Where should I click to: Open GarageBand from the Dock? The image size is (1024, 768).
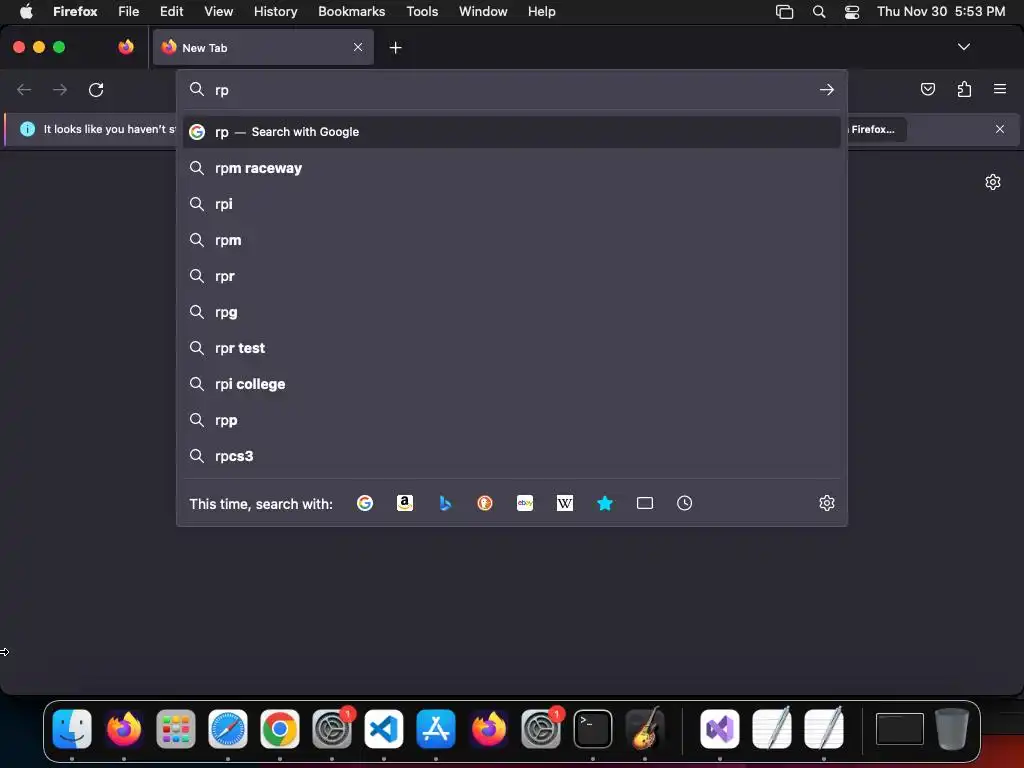click(x=645, y=728)
